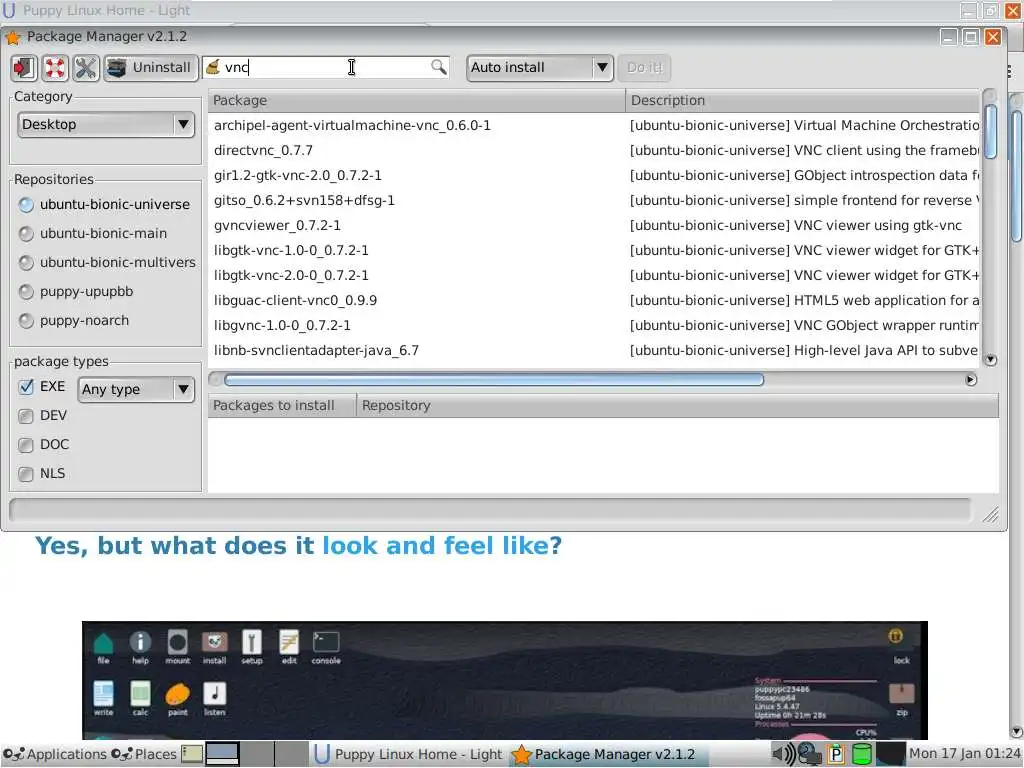
Task: Switch to Puppy Linux Home - Light taskbar window
Action: (x=408, y=754)
